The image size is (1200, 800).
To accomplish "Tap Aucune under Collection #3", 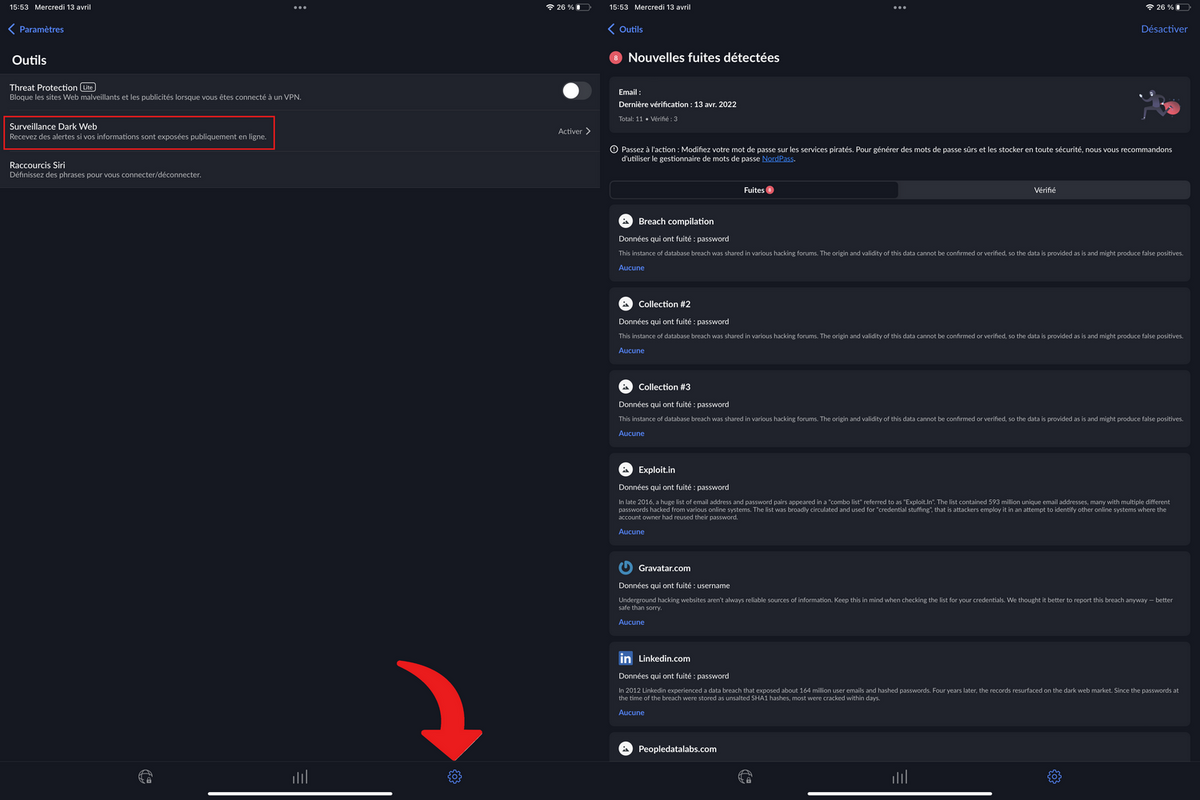I will point(631,434).
